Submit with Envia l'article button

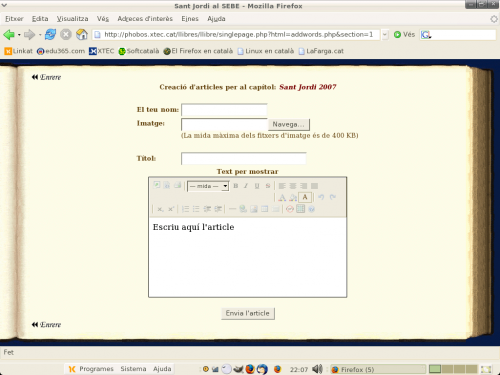[248, 313]
